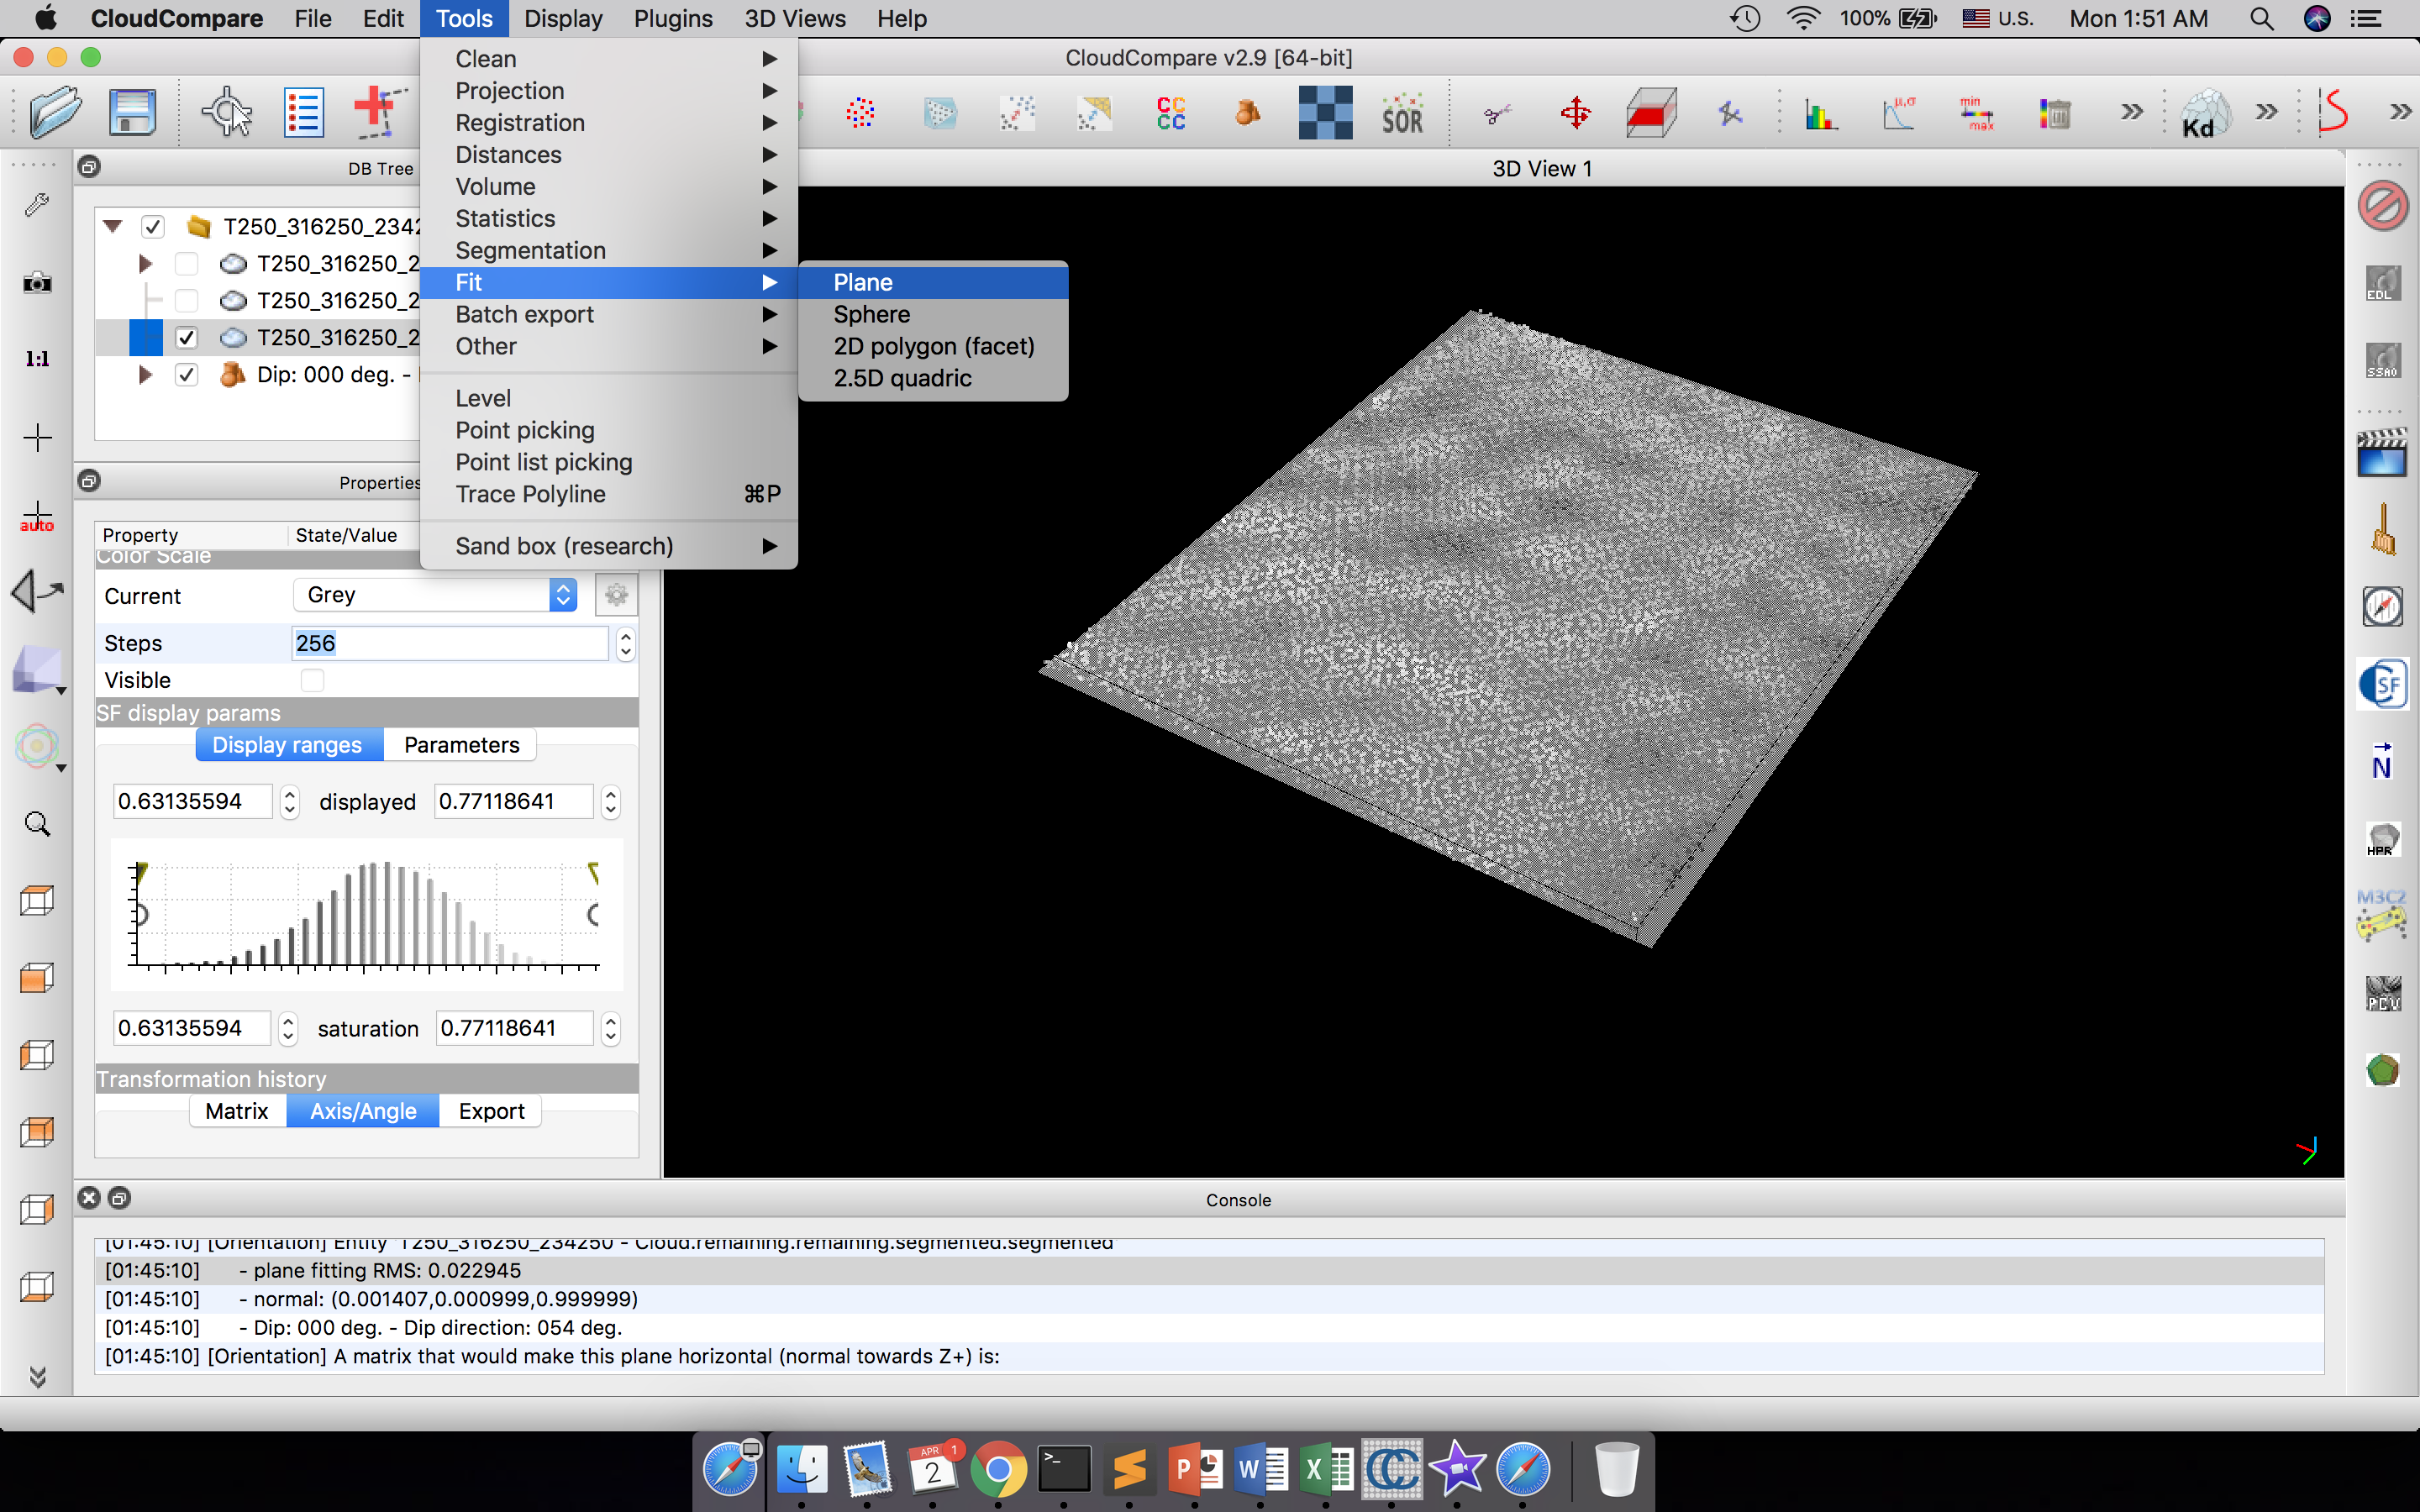Click the M3C2 plugin icon
Image resolution: width=2420 pixels, height=1512 pixels.
pos(2382,915)
